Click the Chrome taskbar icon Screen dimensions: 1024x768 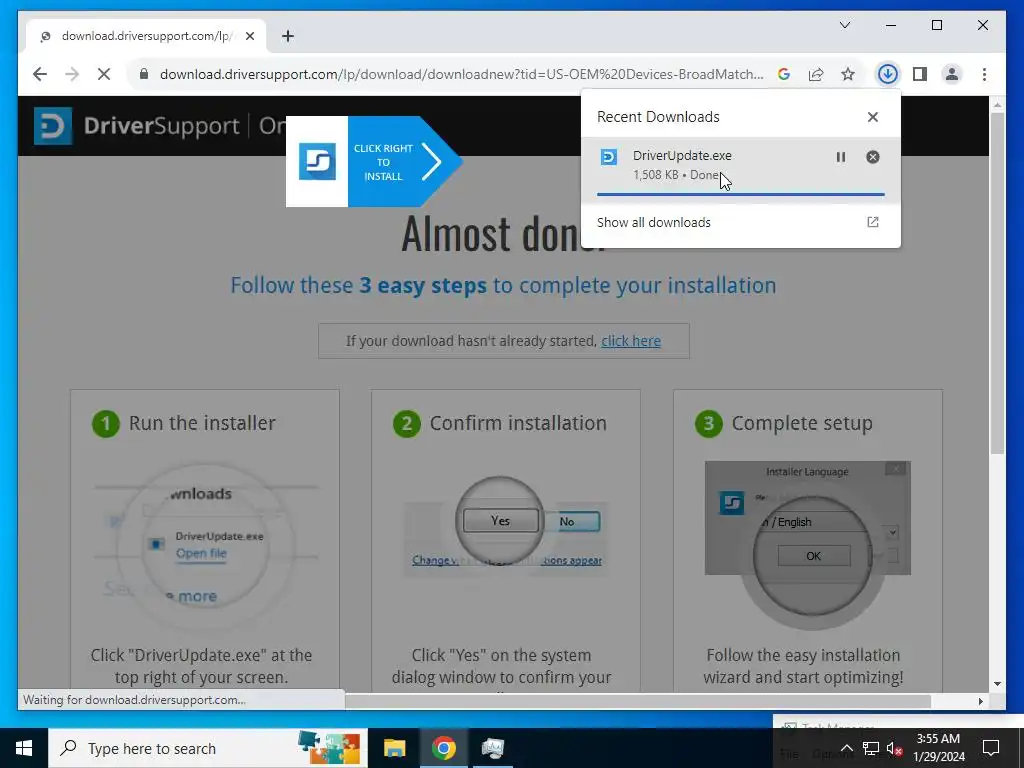443,748
